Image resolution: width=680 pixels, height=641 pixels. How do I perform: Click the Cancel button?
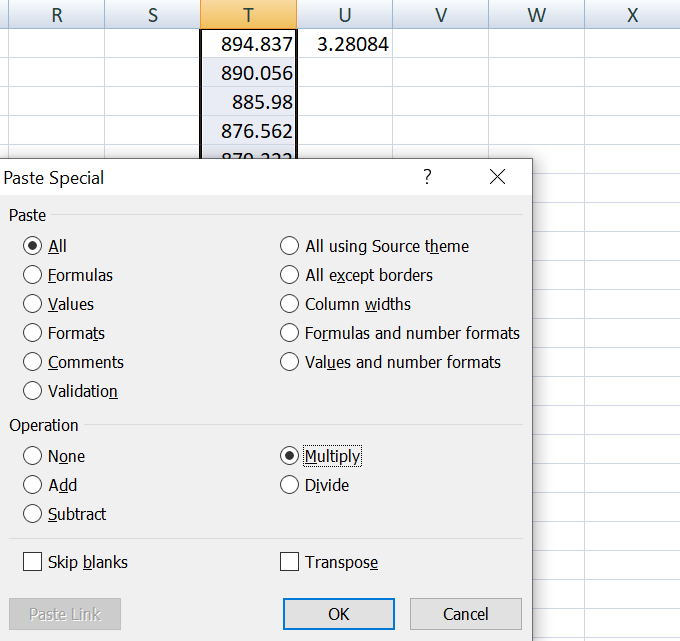point(465,614)
